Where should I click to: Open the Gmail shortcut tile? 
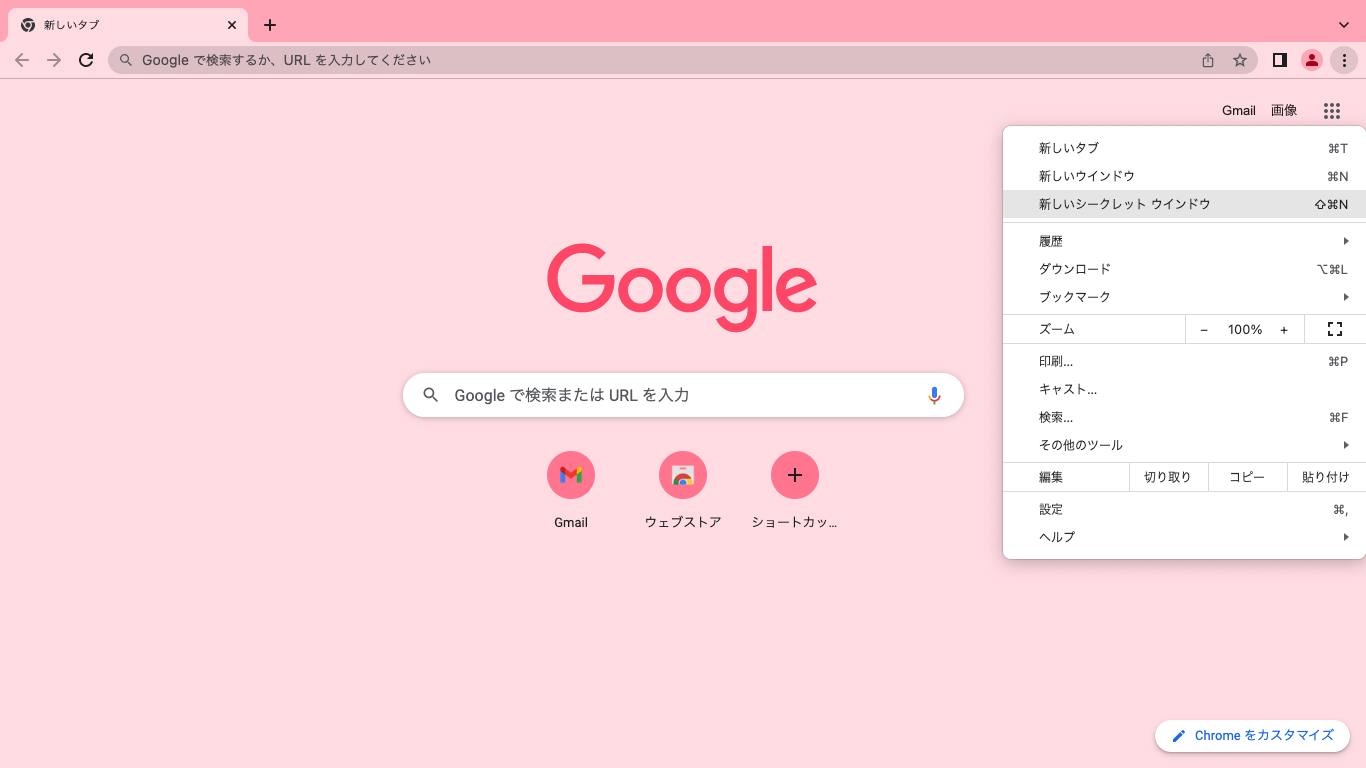click(571, 490)
